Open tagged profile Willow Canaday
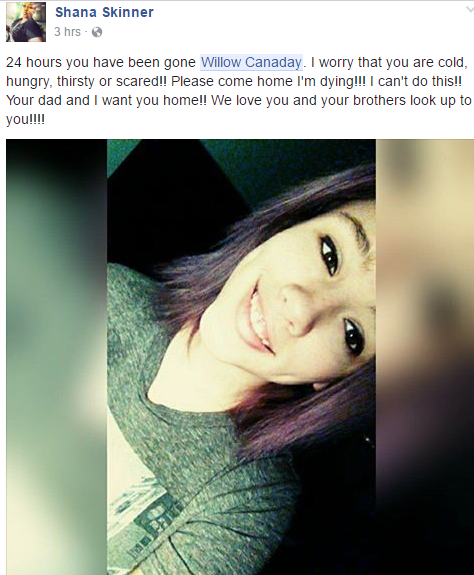474x575 pixels. click(x=251, y=62)
